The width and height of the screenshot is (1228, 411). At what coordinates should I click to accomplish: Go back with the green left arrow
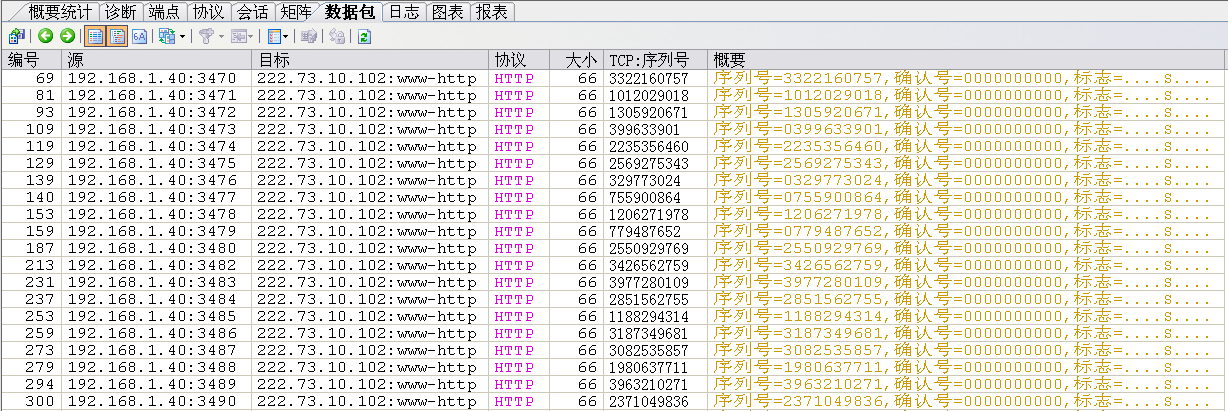46,36
